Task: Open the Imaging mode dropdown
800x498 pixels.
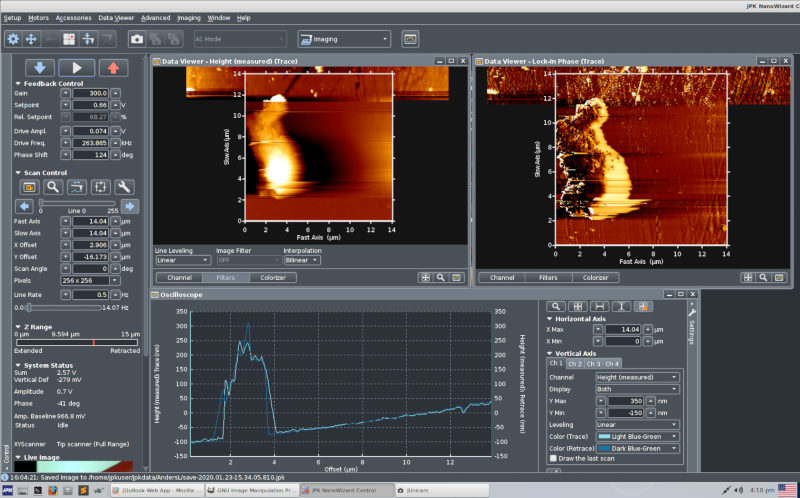Action: click(344, 39)
